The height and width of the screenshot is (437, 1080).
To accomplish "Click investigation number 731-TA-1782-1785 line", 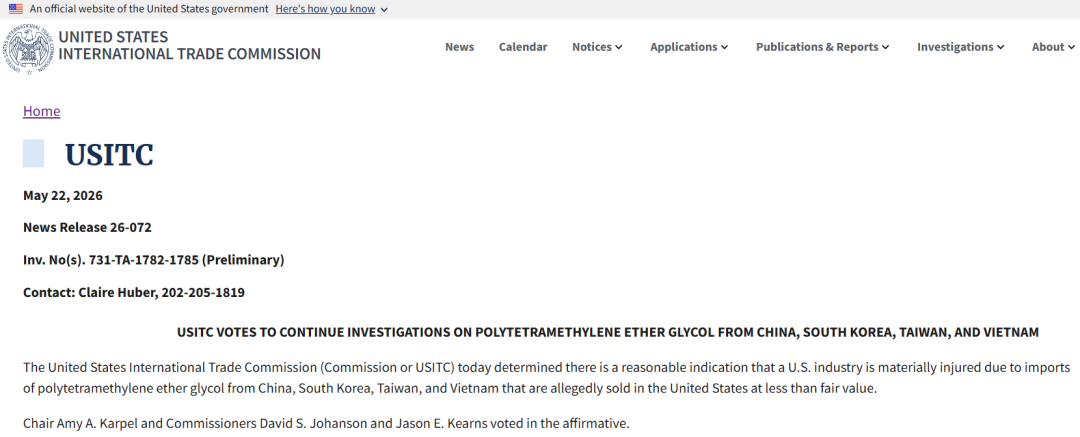I will click(x=154, y=260).
